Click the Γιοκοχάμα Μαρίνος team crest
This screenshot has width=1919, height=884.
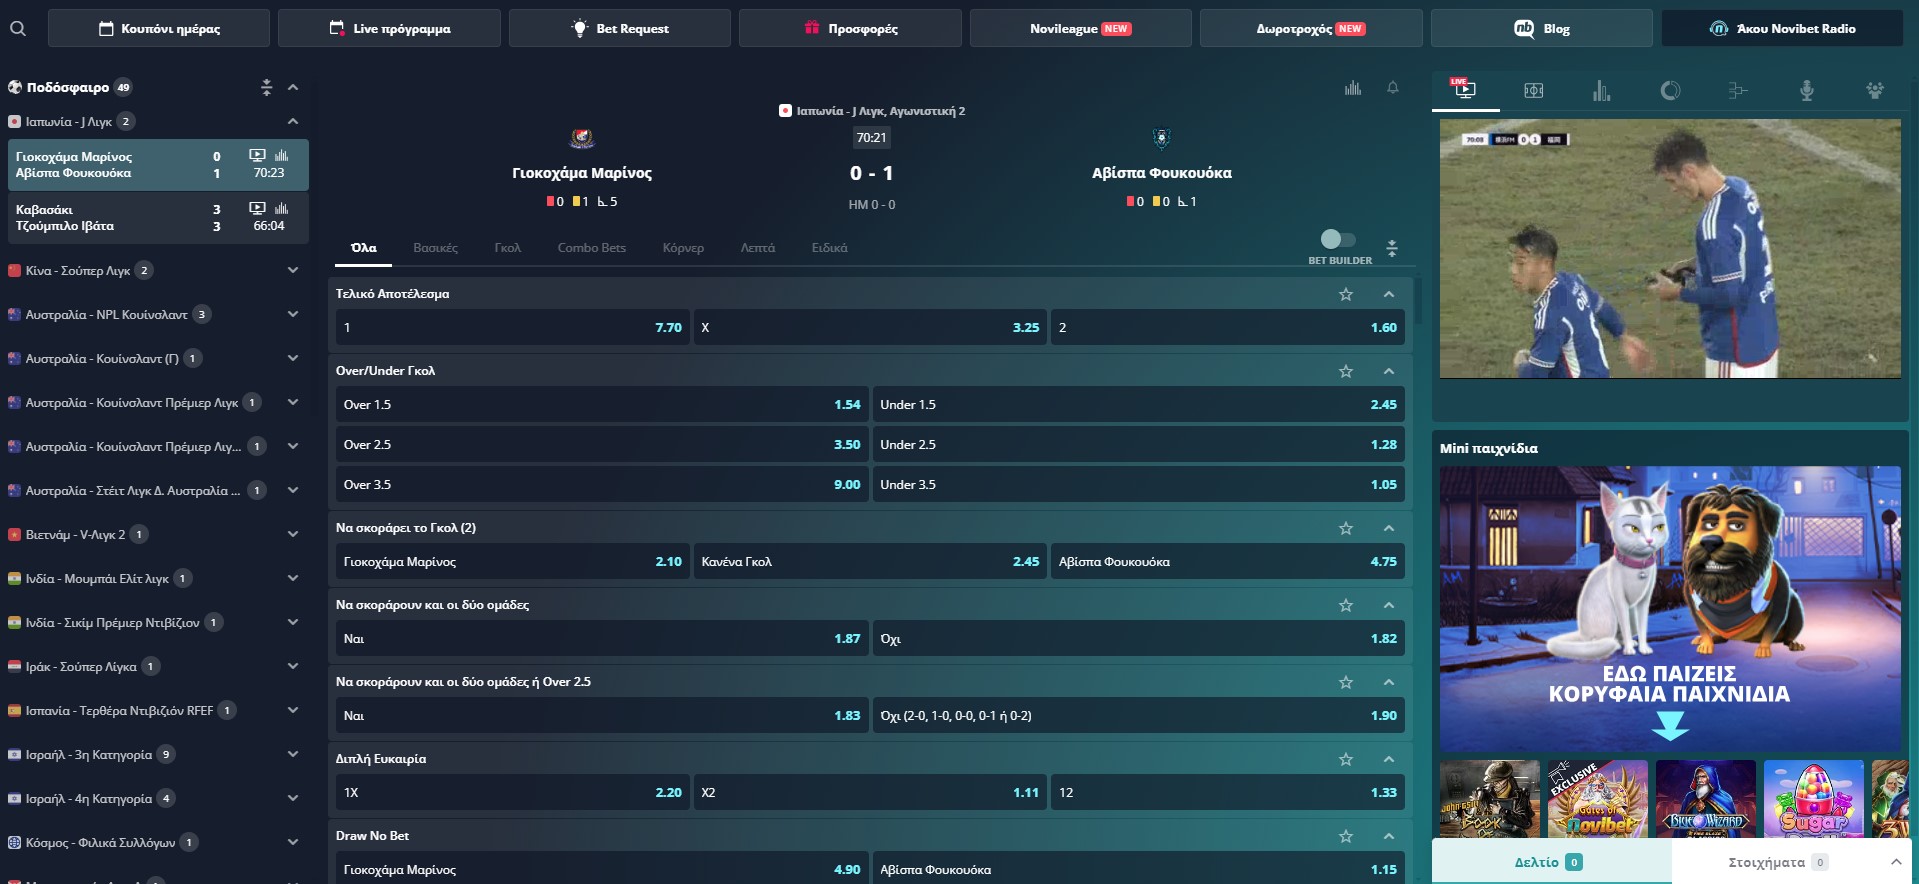click(x=582, y=138)
